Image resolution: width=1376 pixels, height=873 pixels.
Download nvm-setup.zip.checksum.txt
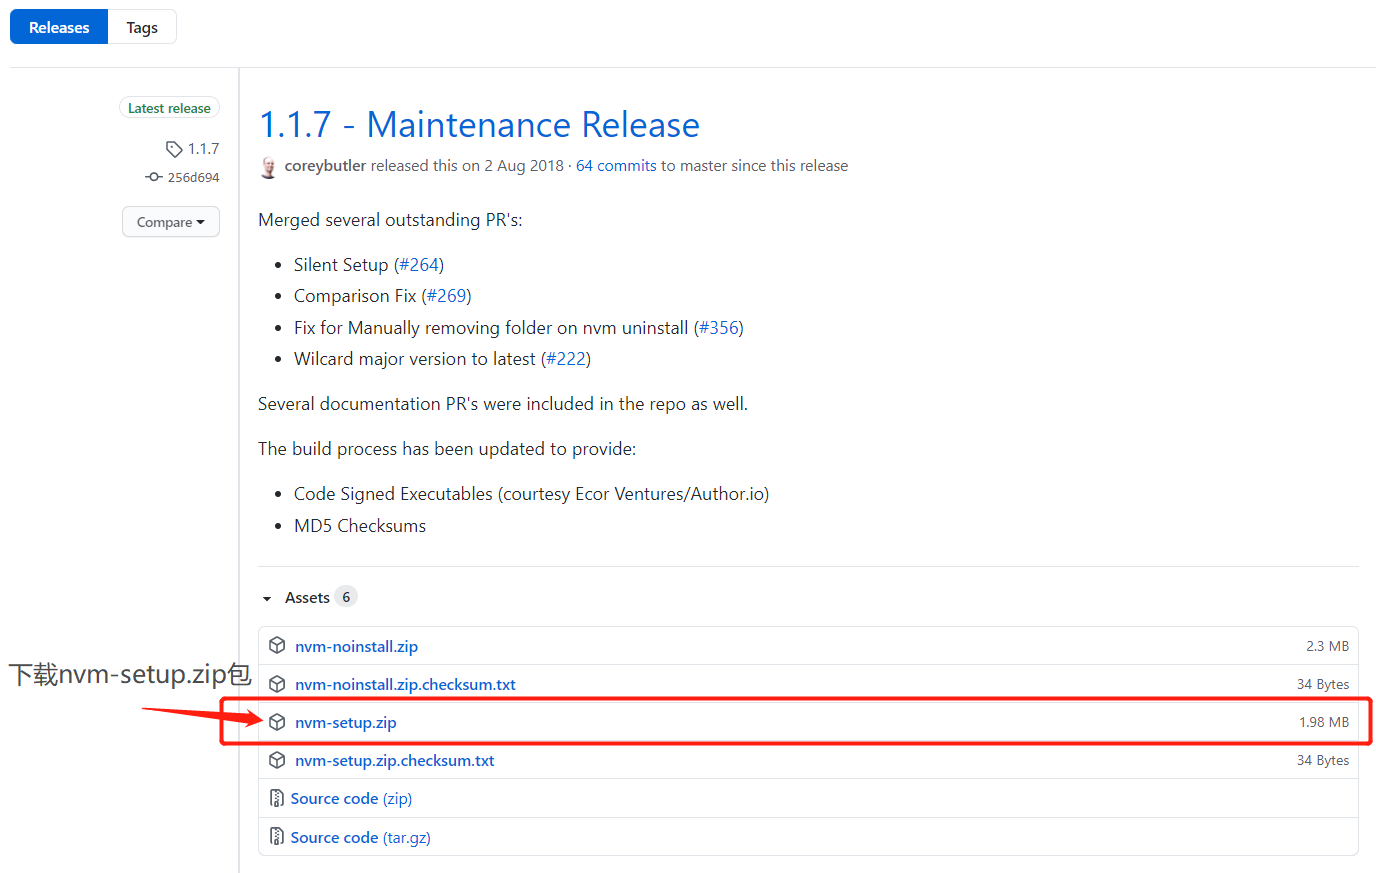394,760
